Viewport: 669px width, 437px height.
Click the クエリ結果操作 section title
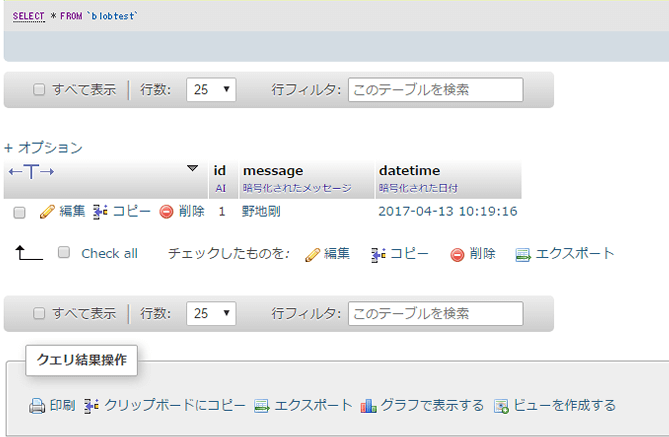click(81, 360)
